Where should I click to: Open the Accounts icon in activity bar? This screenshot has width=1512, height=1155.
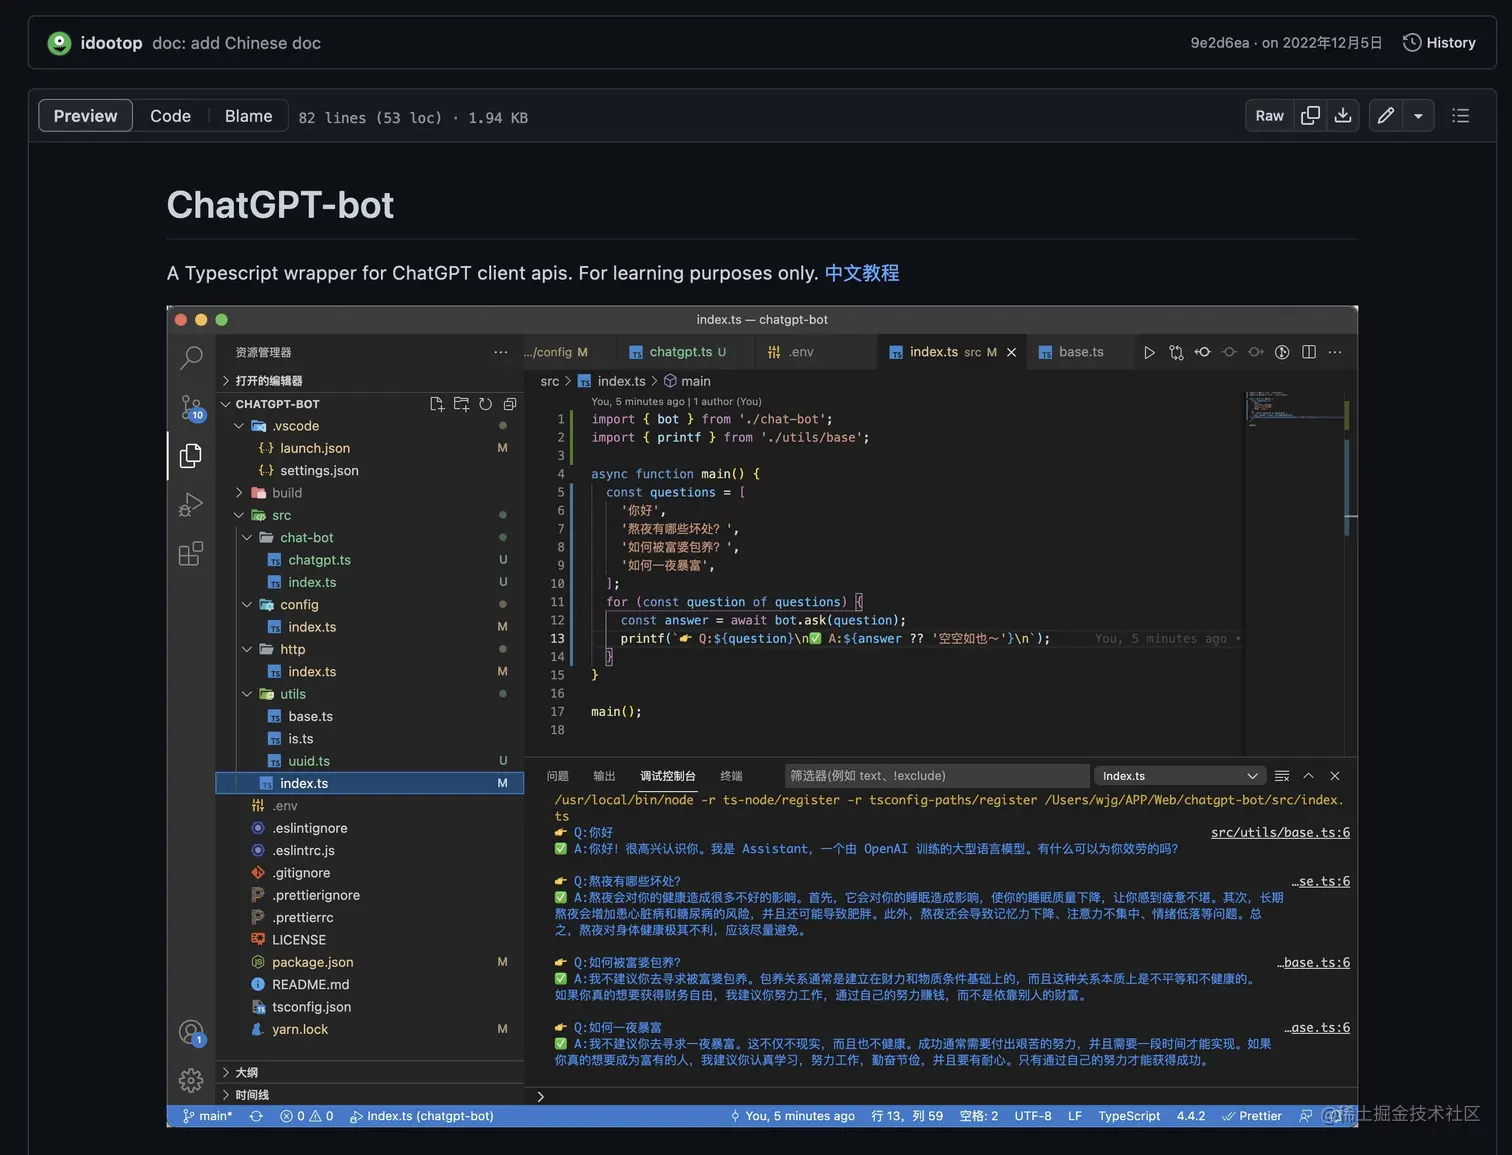[x=191, y=1033]
